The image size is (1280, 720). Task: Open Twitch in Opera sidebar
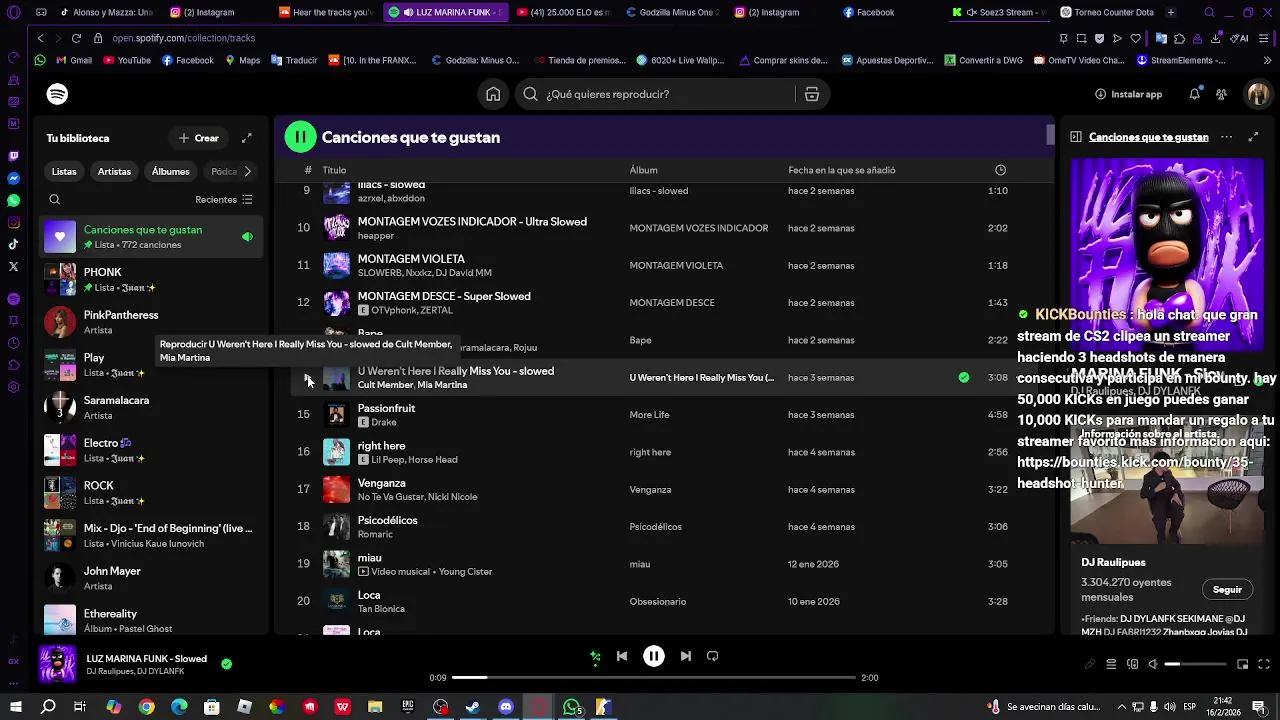(x=13, y=156)
